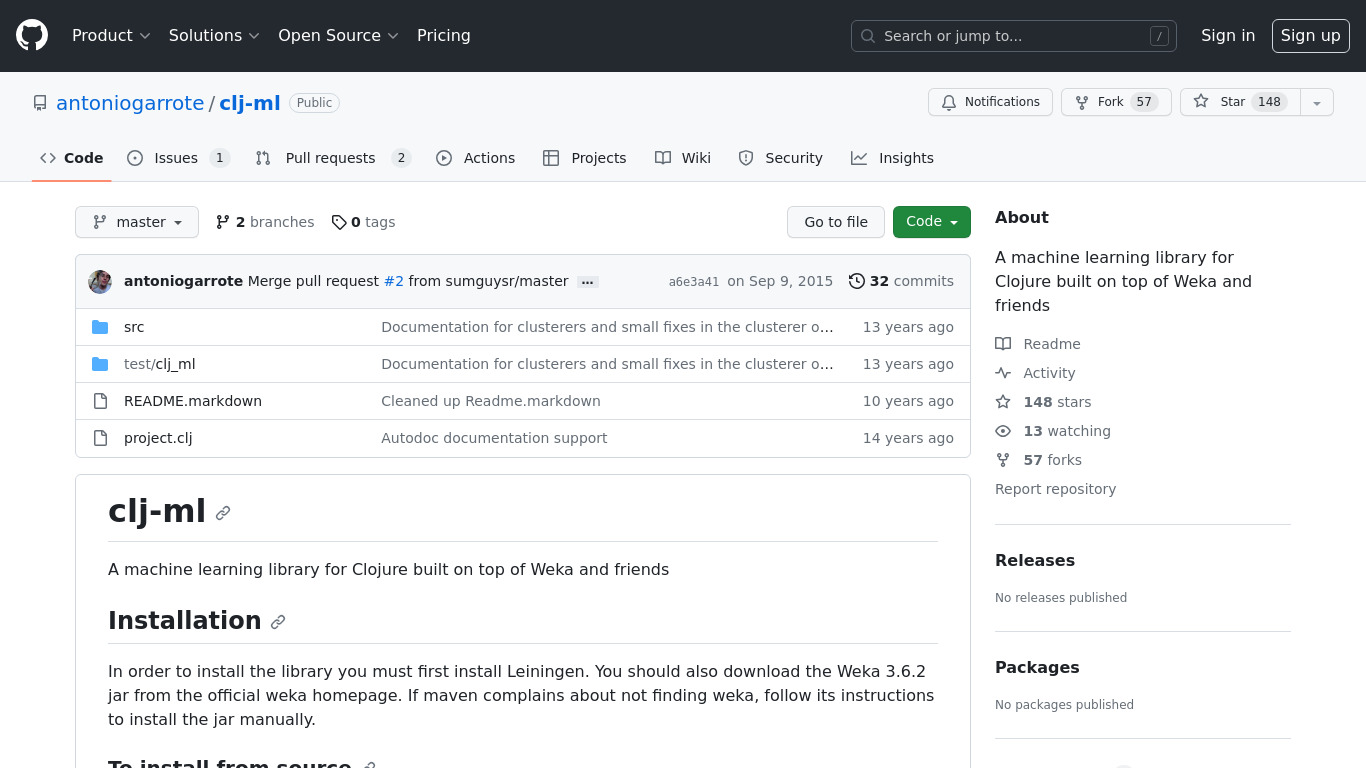Click the Pull requests icon

(x=263, y=158)
